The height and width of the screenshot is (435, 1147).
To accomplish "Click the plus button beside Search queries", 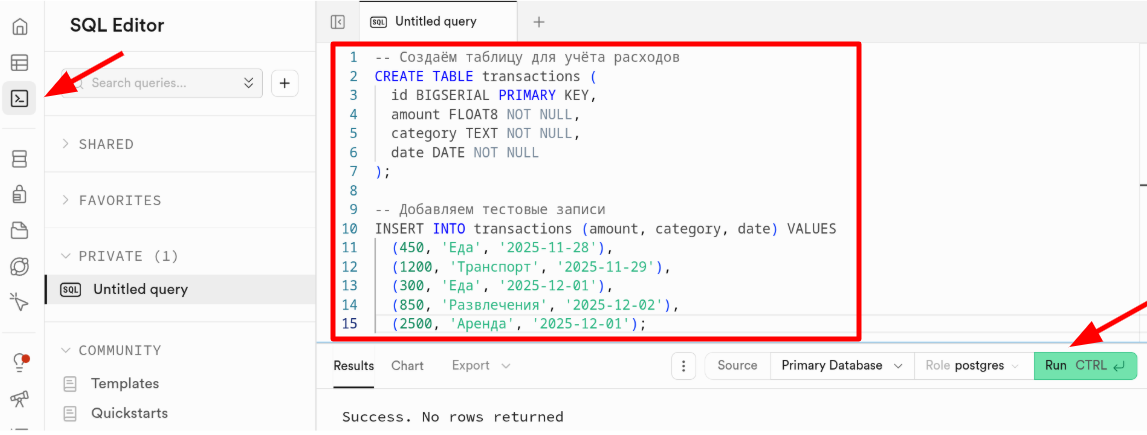I will 284,83.
